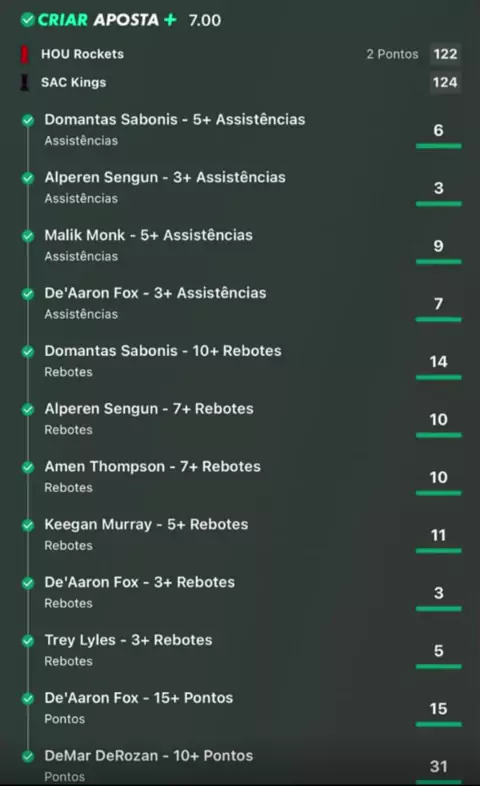This screenshot has height=786, width=480.
Task: Click the green plus icon after Aposta
Action: [x=170, y=20]
